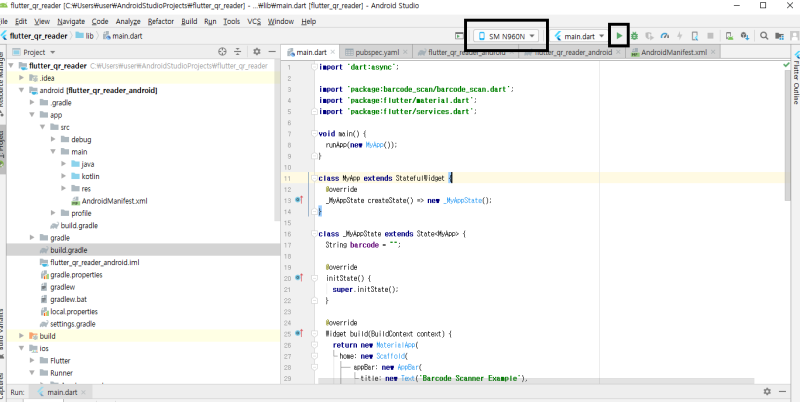Viewport: 800px width, 402px height.
Task: Select flutter_qr_reader_android.iml in the tree
Action: pos(94,262)
